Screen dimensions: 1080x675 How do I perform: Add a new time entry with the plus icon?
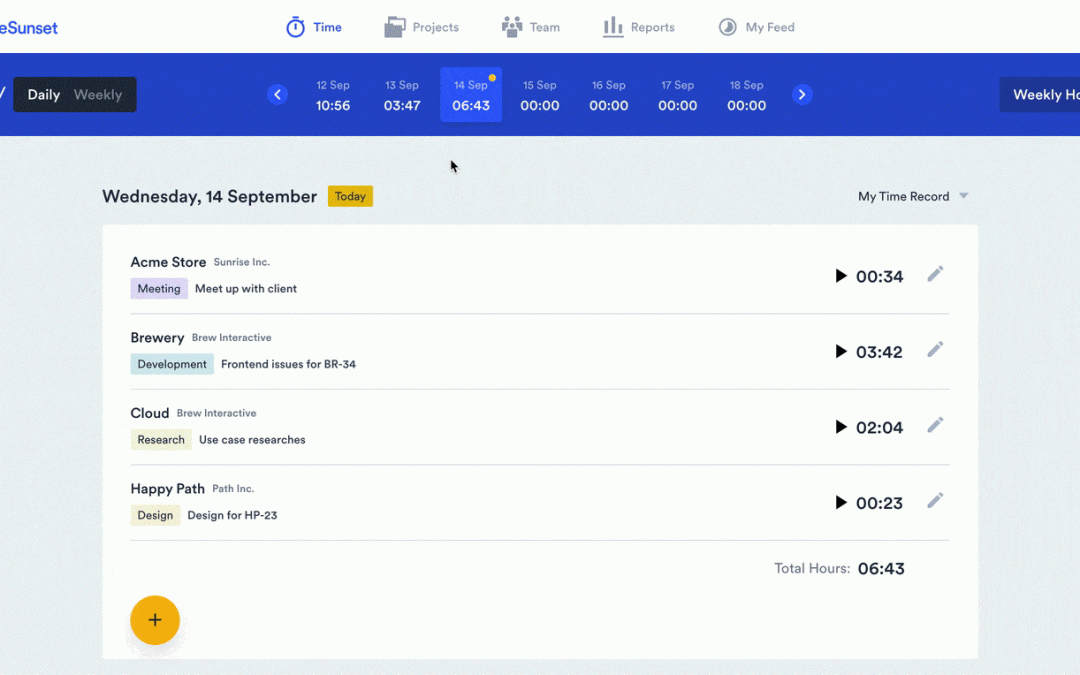point(155,620)
